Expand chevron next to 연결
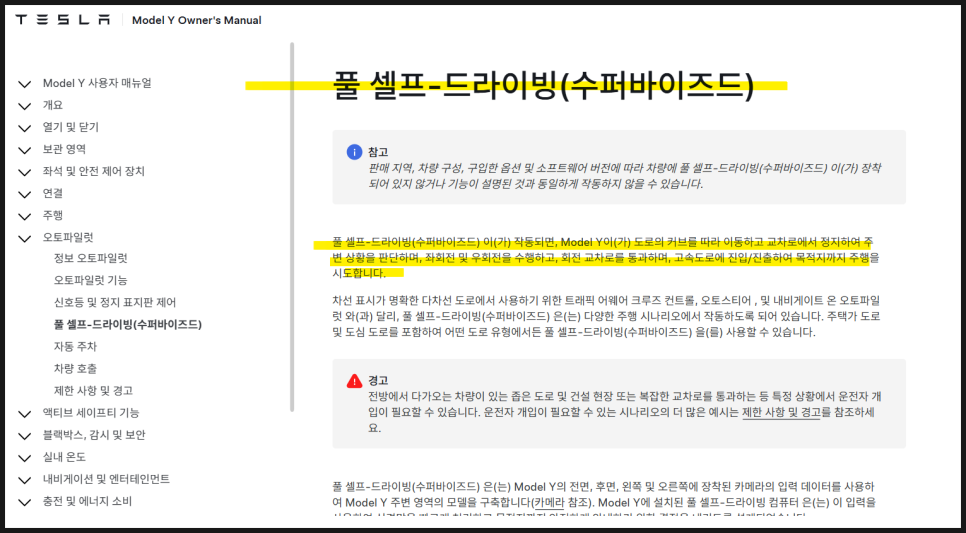This screenshot has height=533, width=966. pyautogui.click(x=25, y=195)
